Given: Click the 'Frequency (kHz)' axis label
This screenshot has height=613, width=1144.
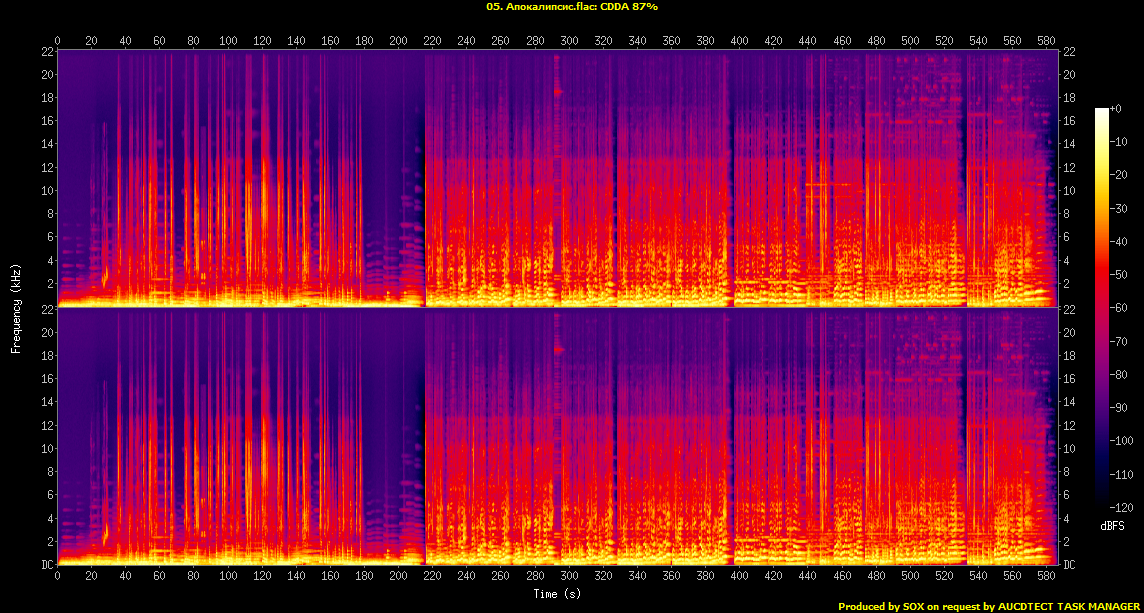Looking at the screenshot, I should [16, 306].
